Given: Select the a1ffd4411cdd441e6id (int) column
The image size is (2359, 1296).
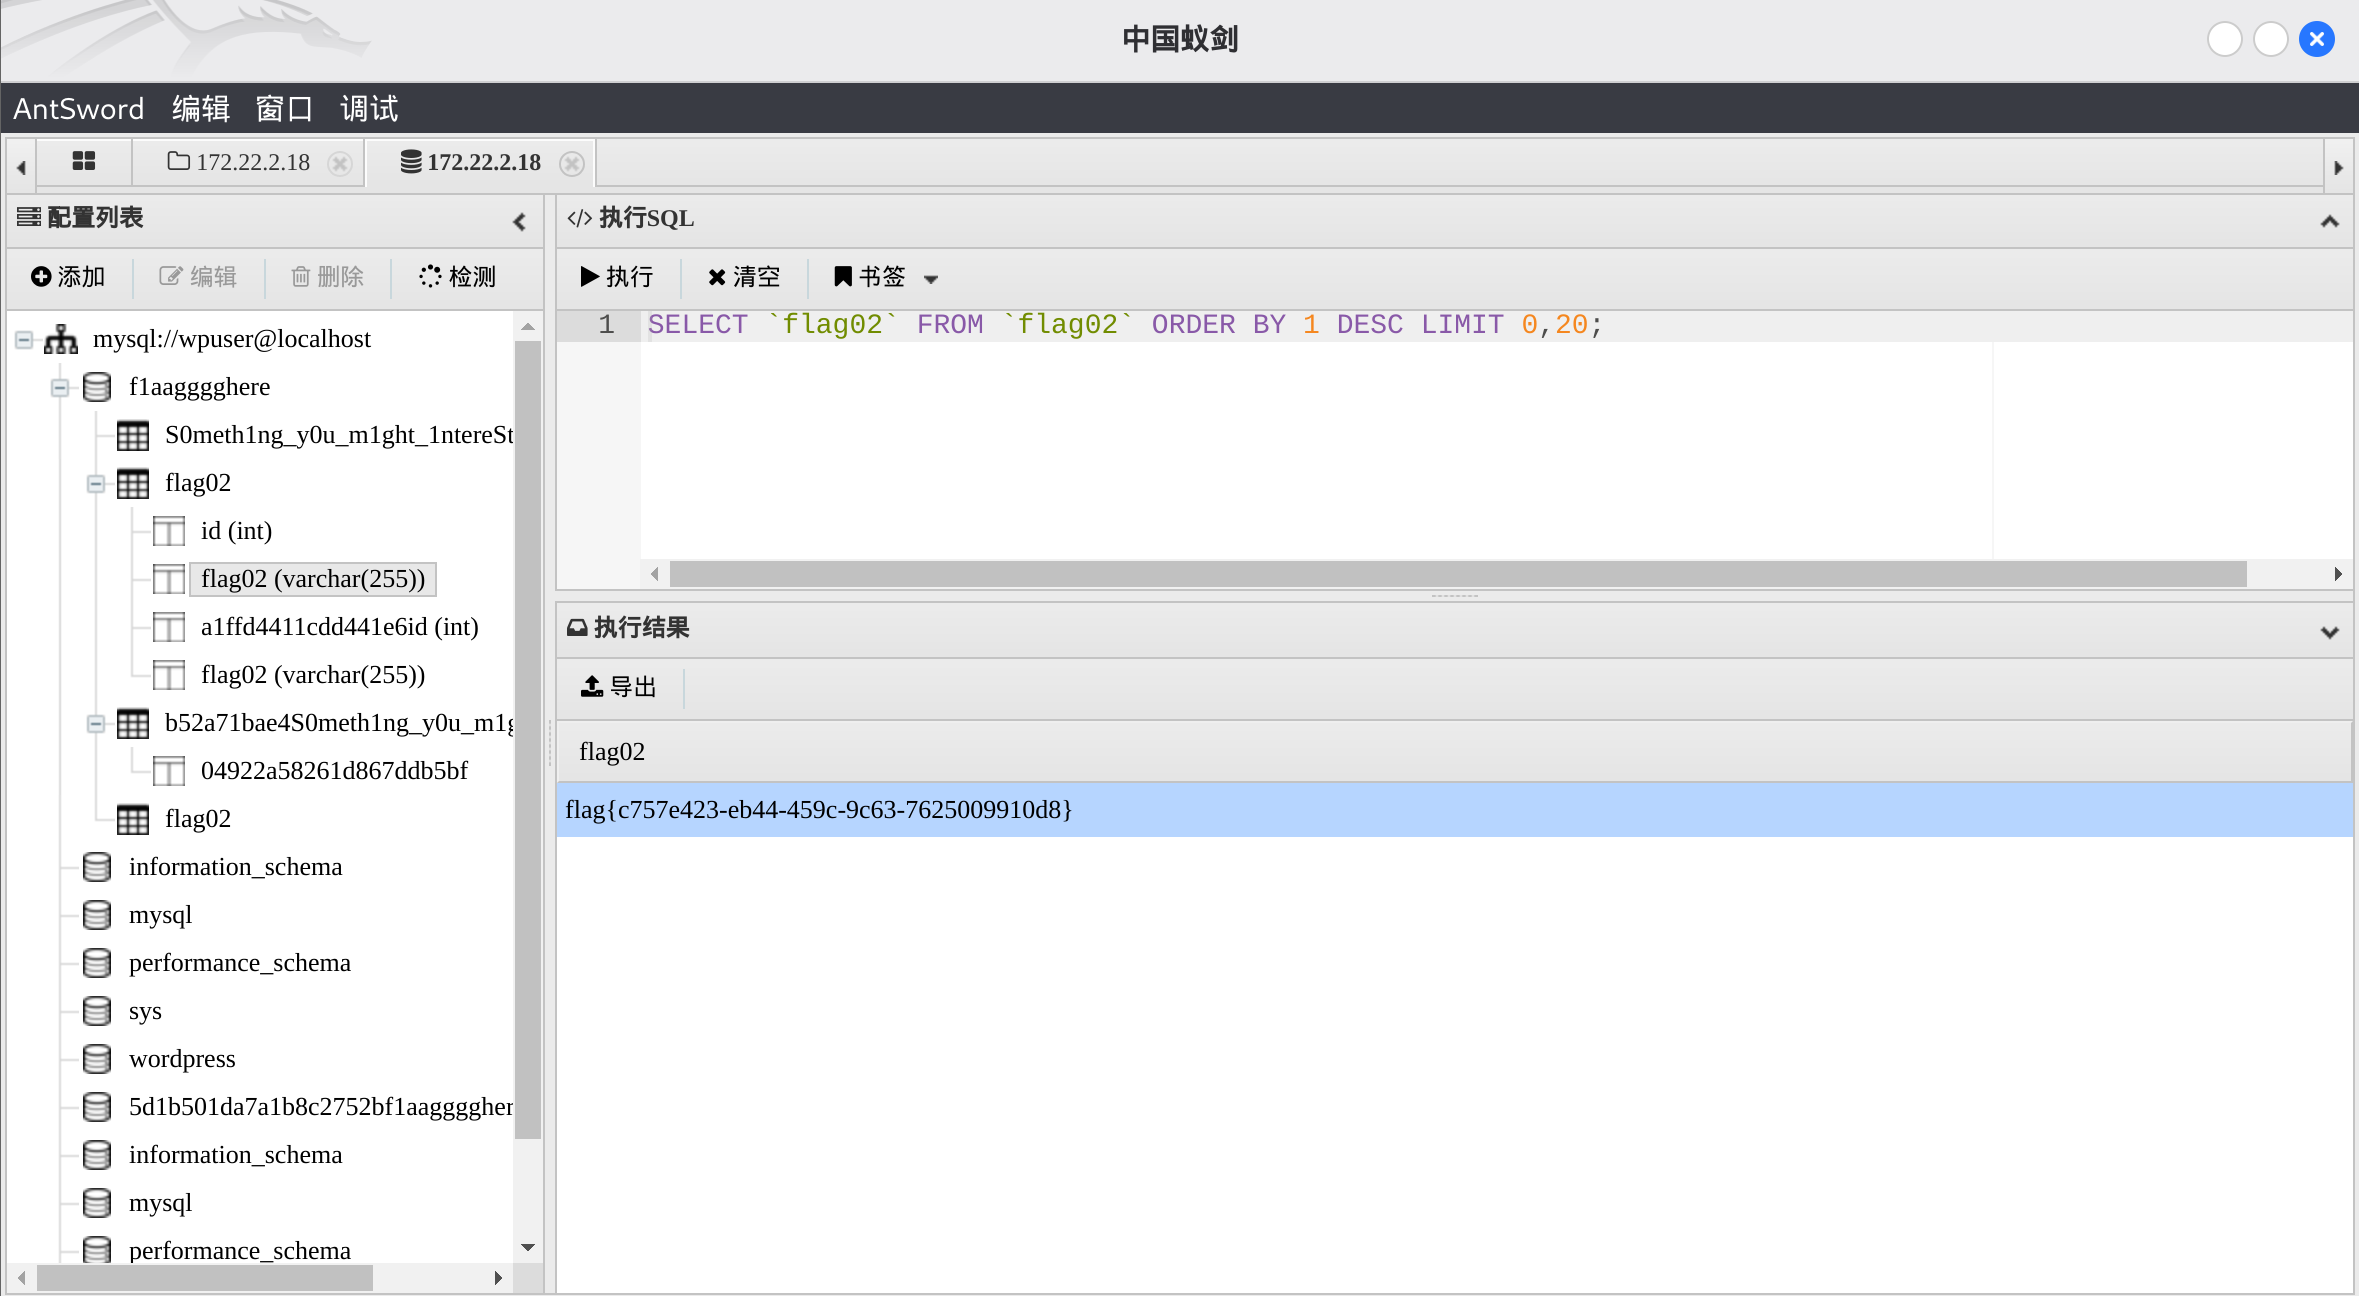Looking at the screenshot, I should pyautogui.click(x=340, y=627).
